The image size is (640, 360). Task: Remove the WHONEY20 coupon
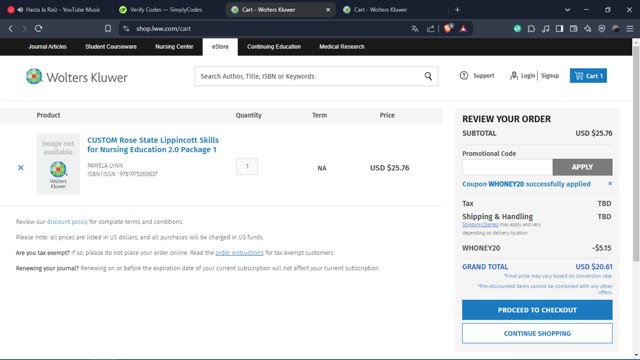pyautogui.click(x=610, y=184)
